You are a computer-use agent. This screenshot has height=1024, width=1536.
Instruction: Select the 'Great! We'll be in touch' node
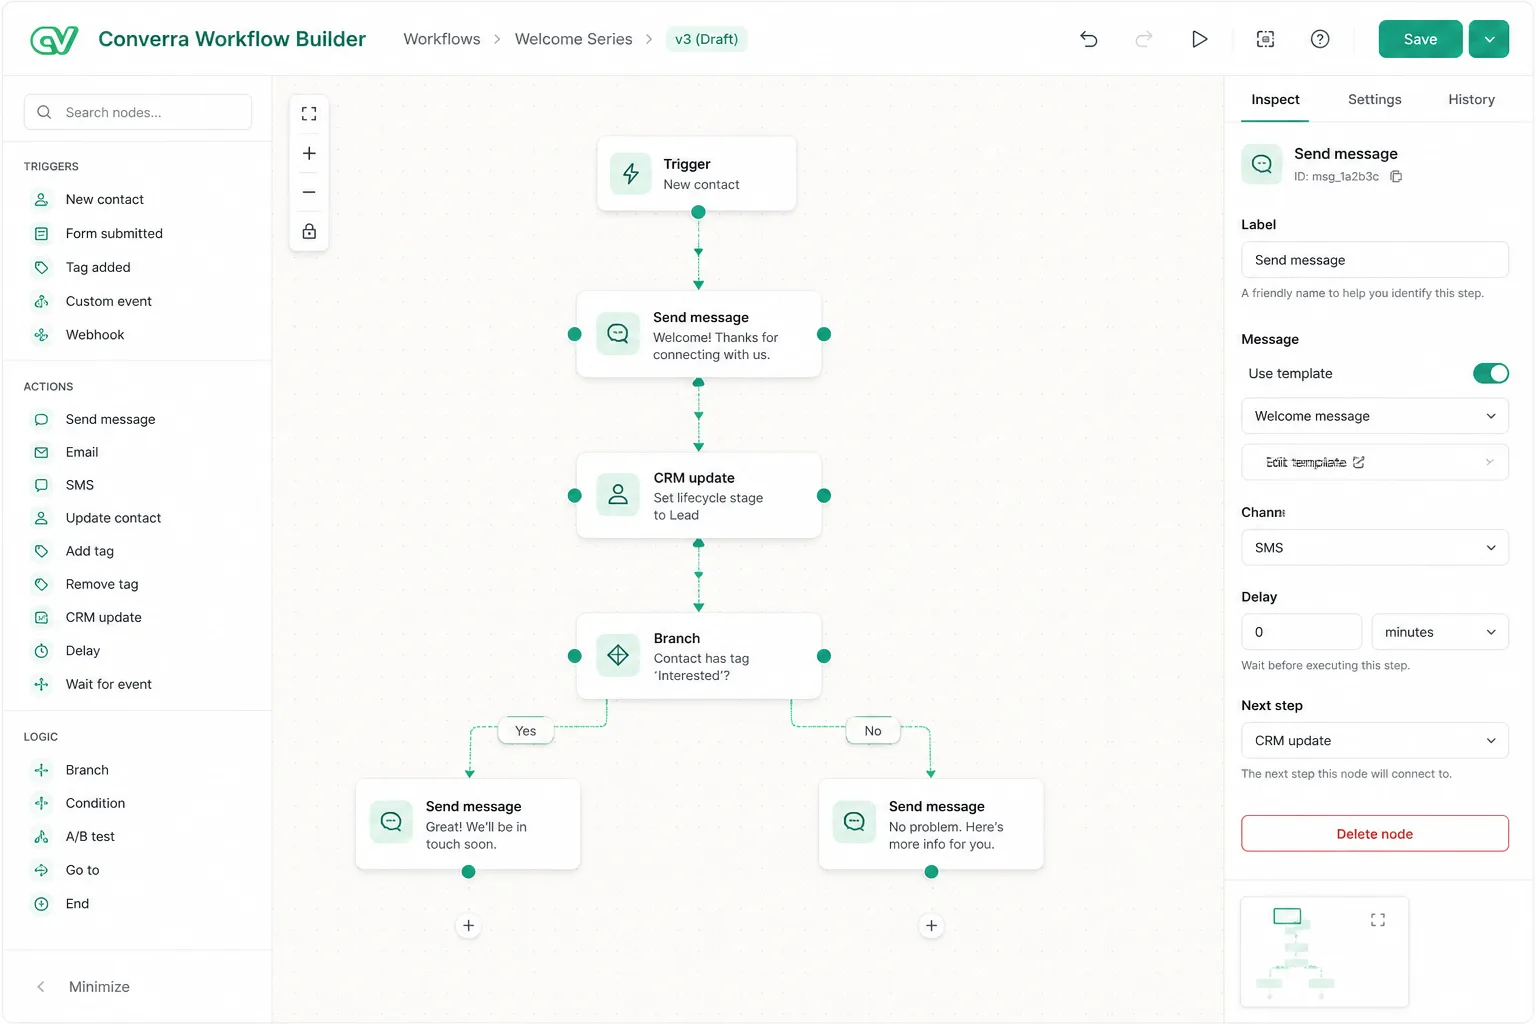coord(468,824)
